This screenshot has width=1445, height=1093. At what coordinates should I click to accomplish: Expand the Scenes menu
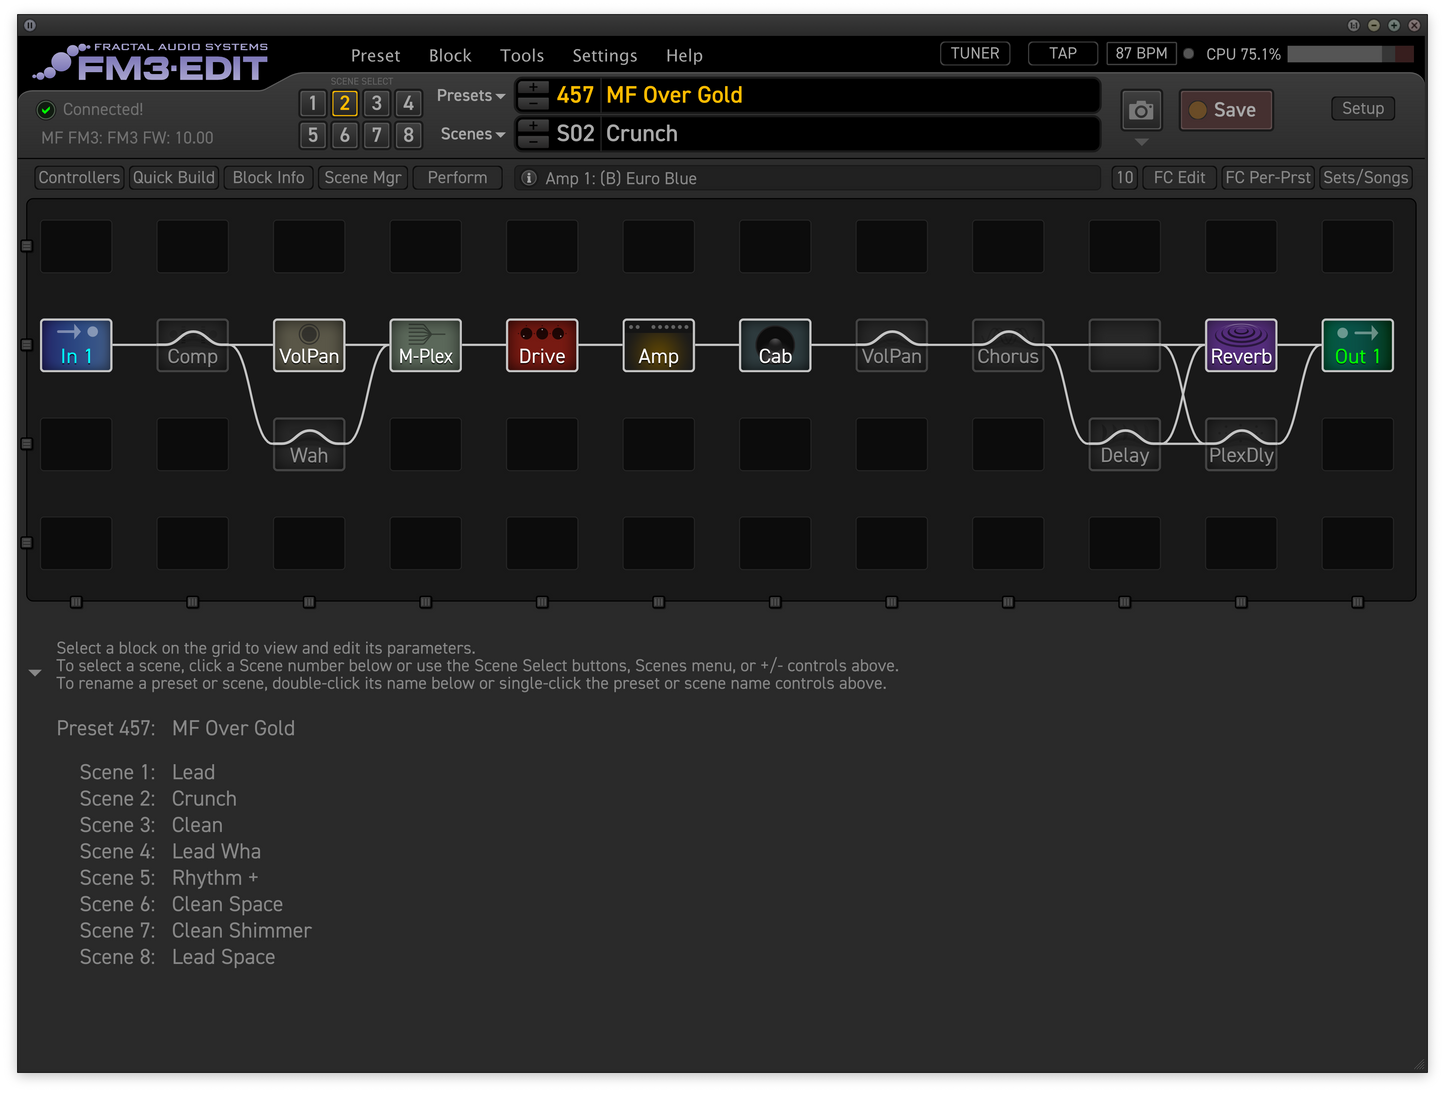471,133
